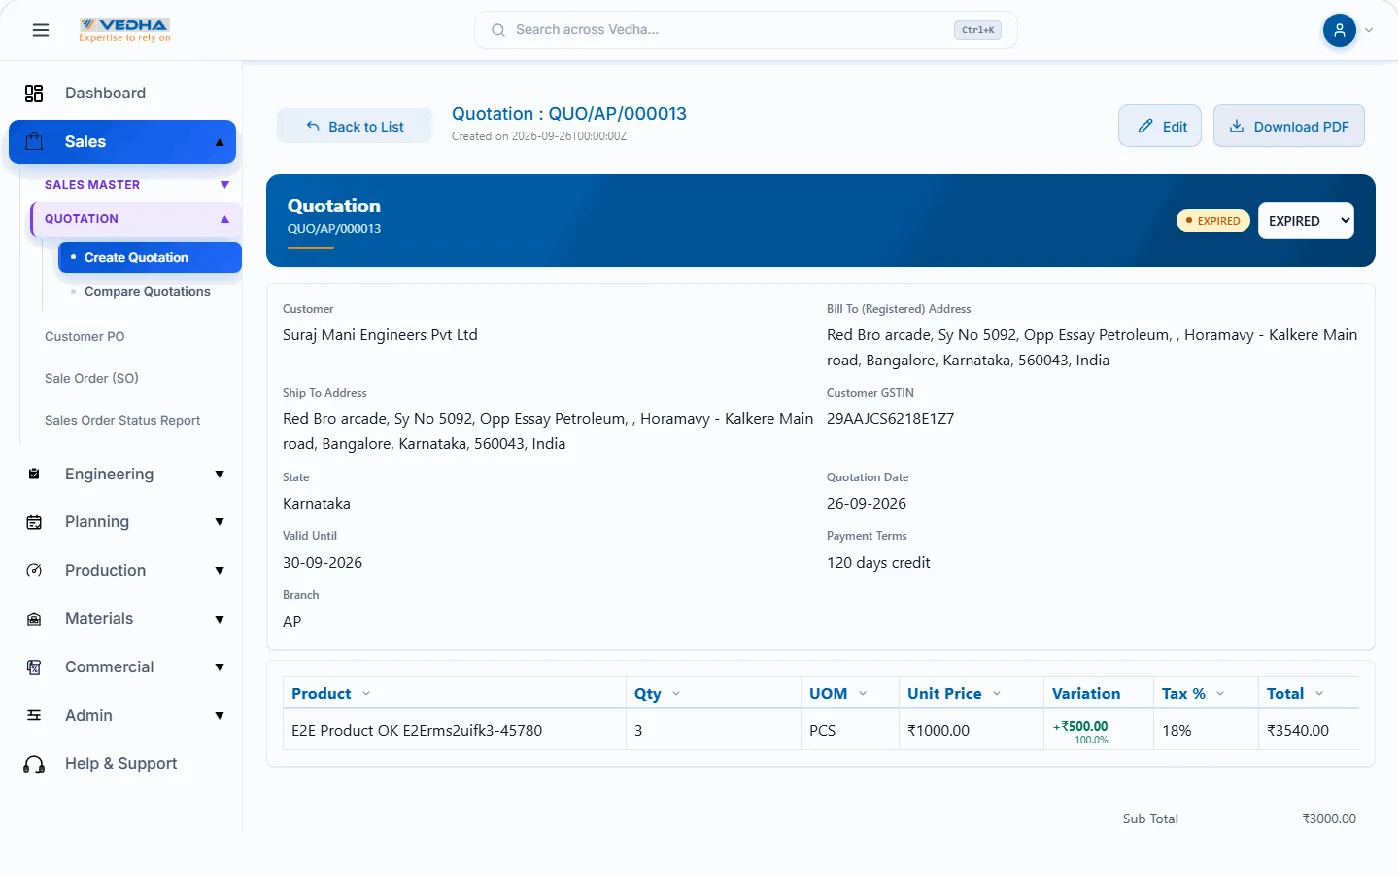
Task: Expand the Admin menu arrow
Action: pos(220,716)
